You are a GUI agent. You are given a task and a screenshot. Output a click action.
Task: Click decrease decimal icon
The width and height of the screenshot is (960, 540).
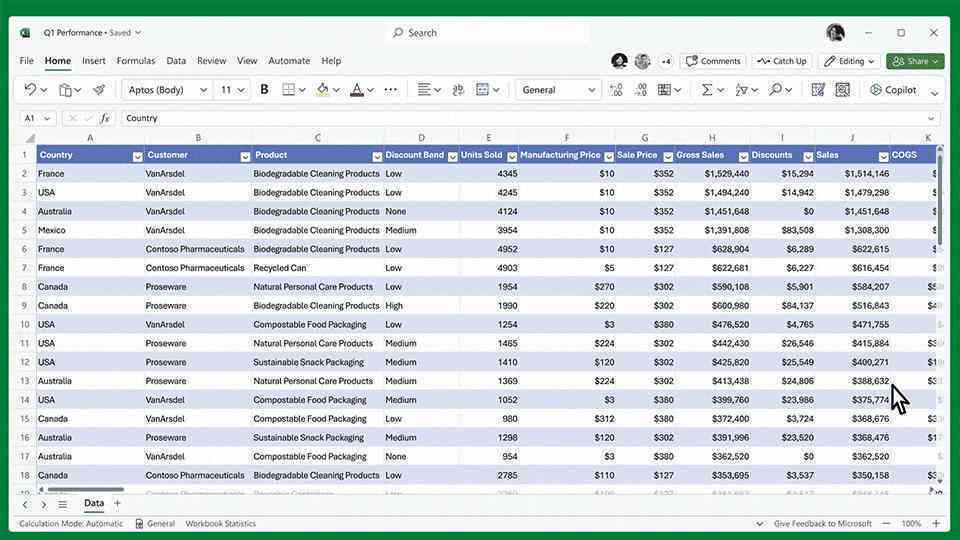point(640,90)
